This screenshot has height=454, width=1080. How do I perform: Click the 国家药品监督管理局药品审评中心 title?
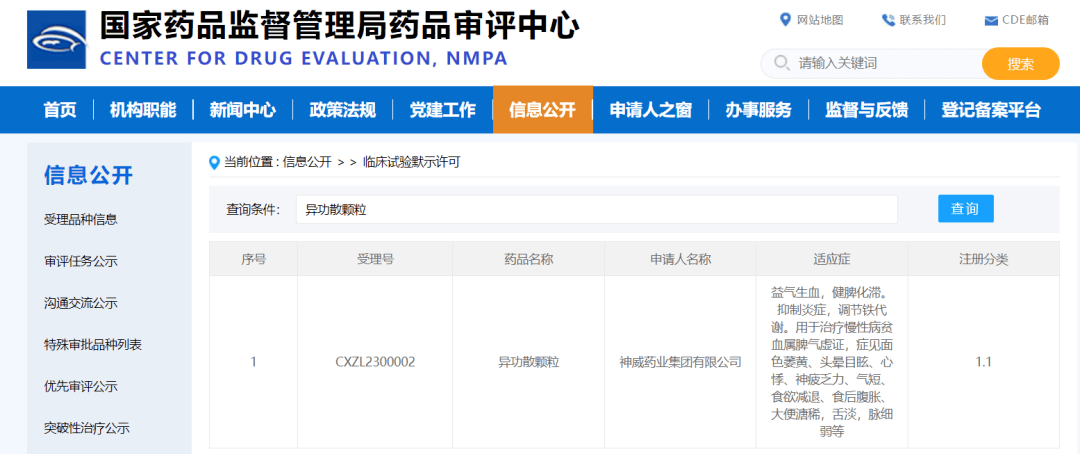(x=340, y=26)
